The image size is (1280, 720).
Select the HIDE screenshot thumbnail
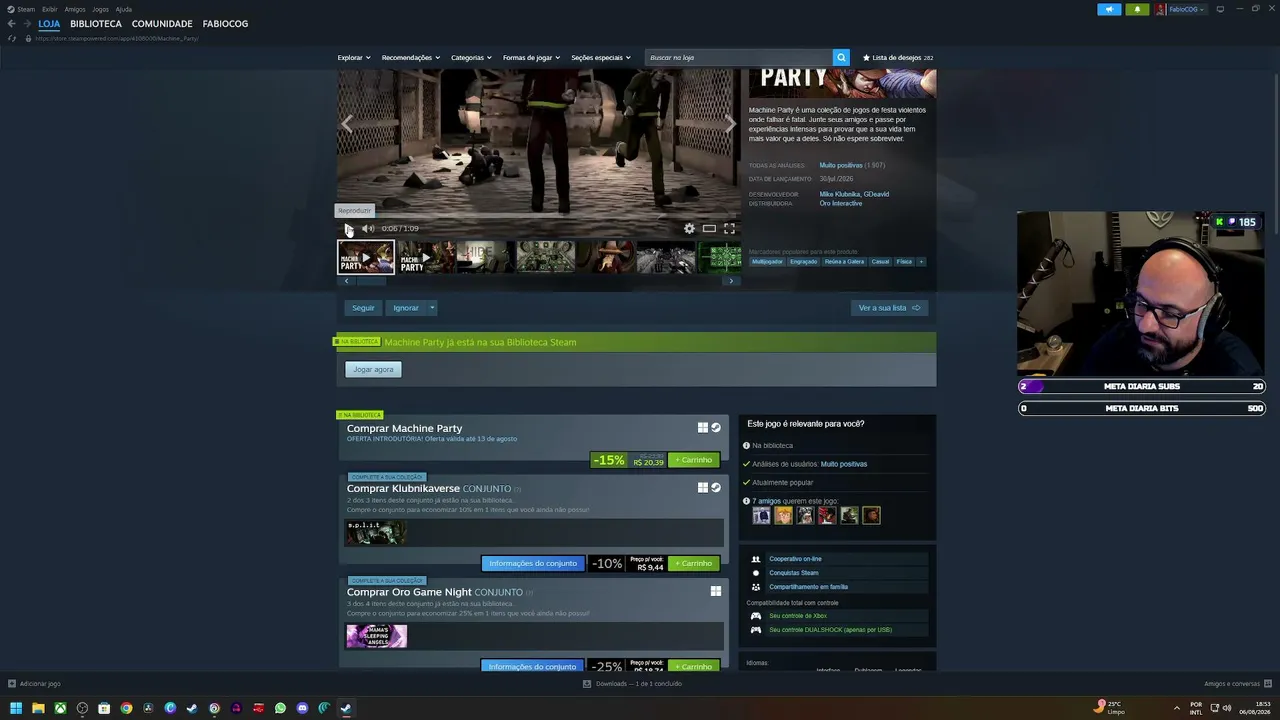(x=486, y=257)
